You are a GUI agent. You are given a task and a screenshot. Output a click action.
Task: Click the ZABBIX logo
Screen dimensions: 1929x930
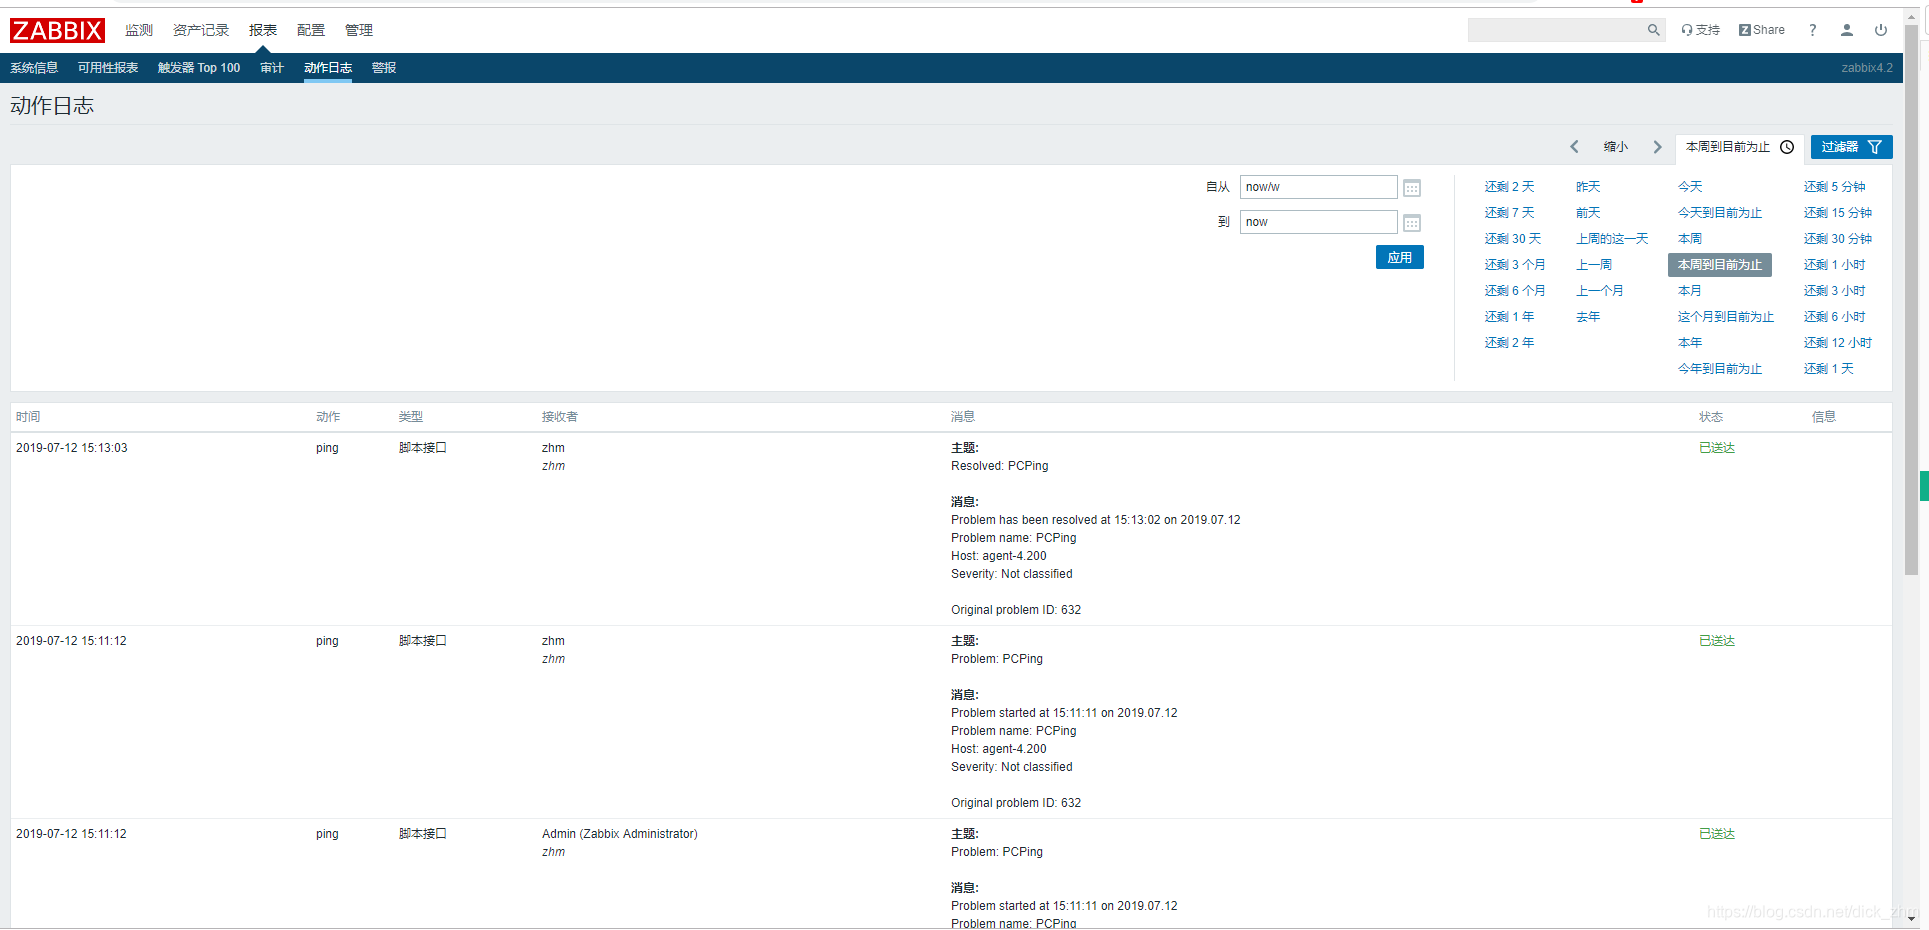click(x=57, y=31)
